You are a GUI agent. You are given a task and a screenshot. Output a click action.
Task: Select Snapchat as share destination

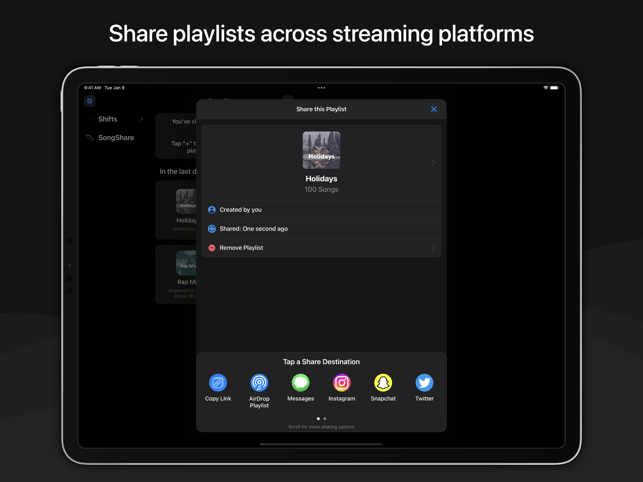pos(383,383)
